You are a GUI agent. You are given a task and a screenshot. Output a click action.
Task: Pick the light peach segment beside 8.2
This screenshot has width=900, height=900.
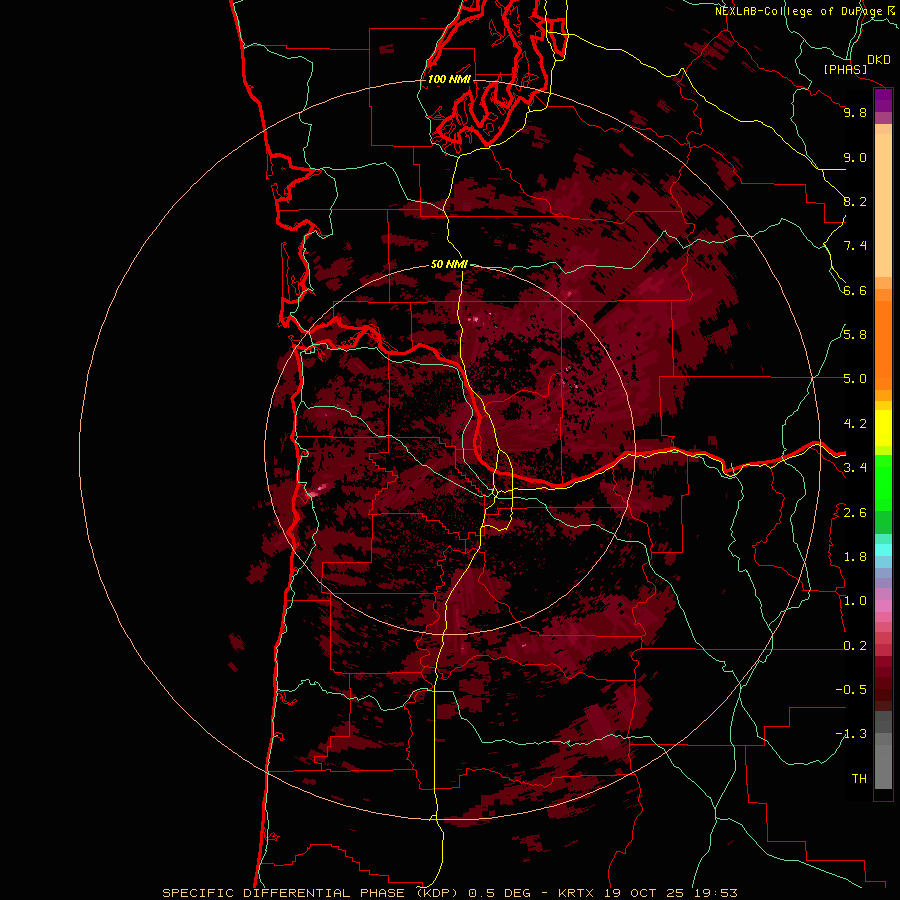(883, 205)
